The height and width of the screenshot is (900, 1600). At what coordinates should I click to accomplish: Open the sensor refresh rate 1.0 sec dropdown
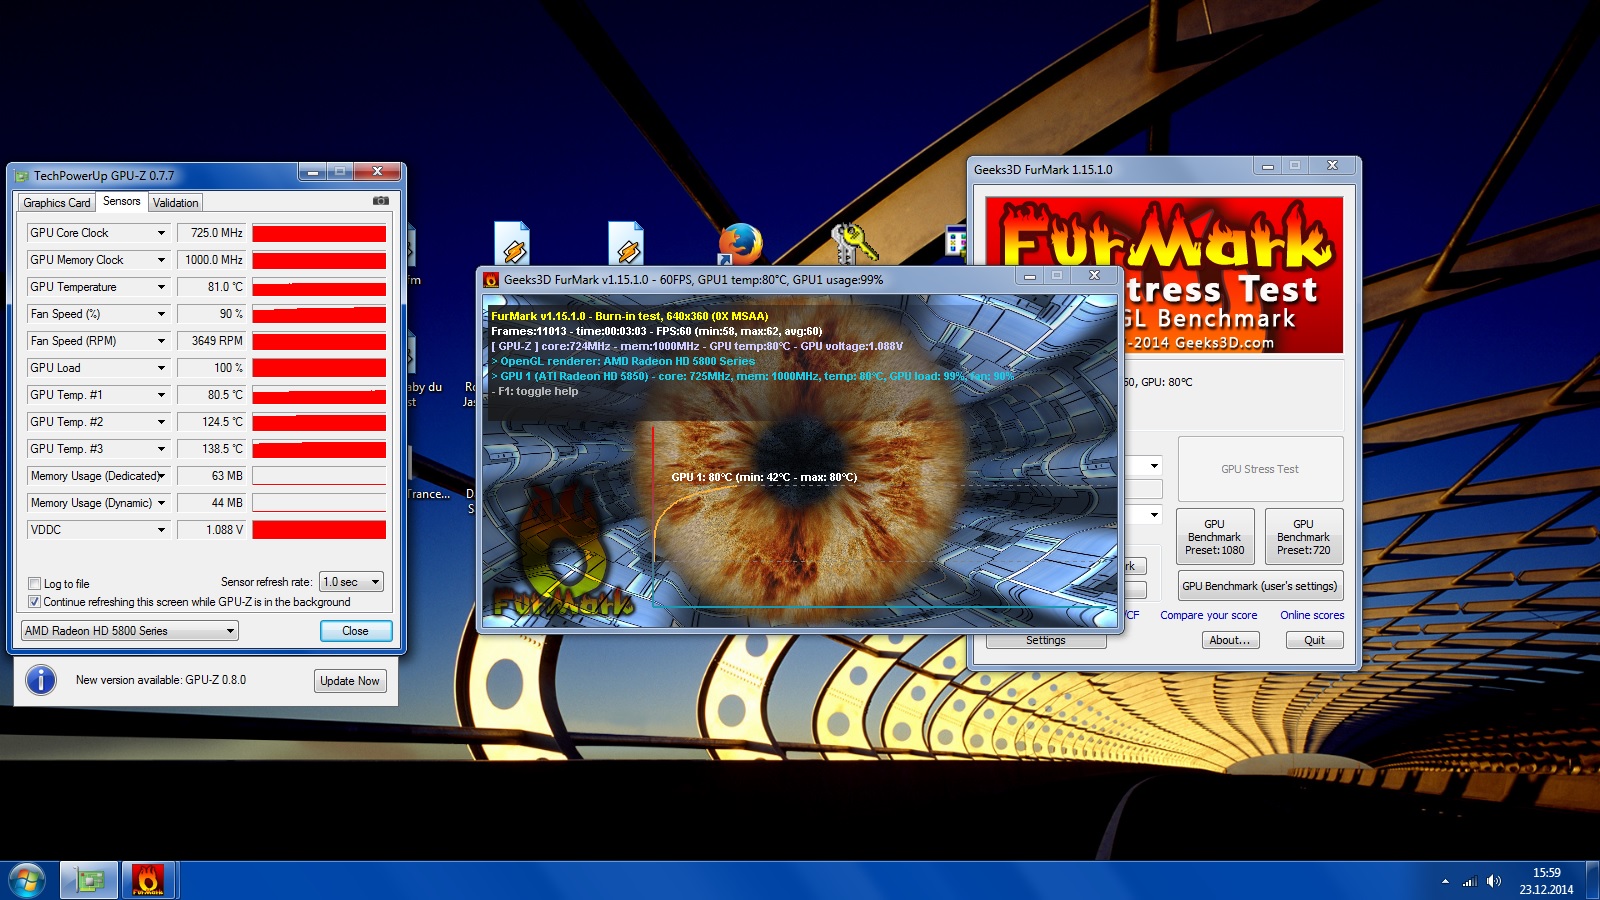tap(351, 582)
